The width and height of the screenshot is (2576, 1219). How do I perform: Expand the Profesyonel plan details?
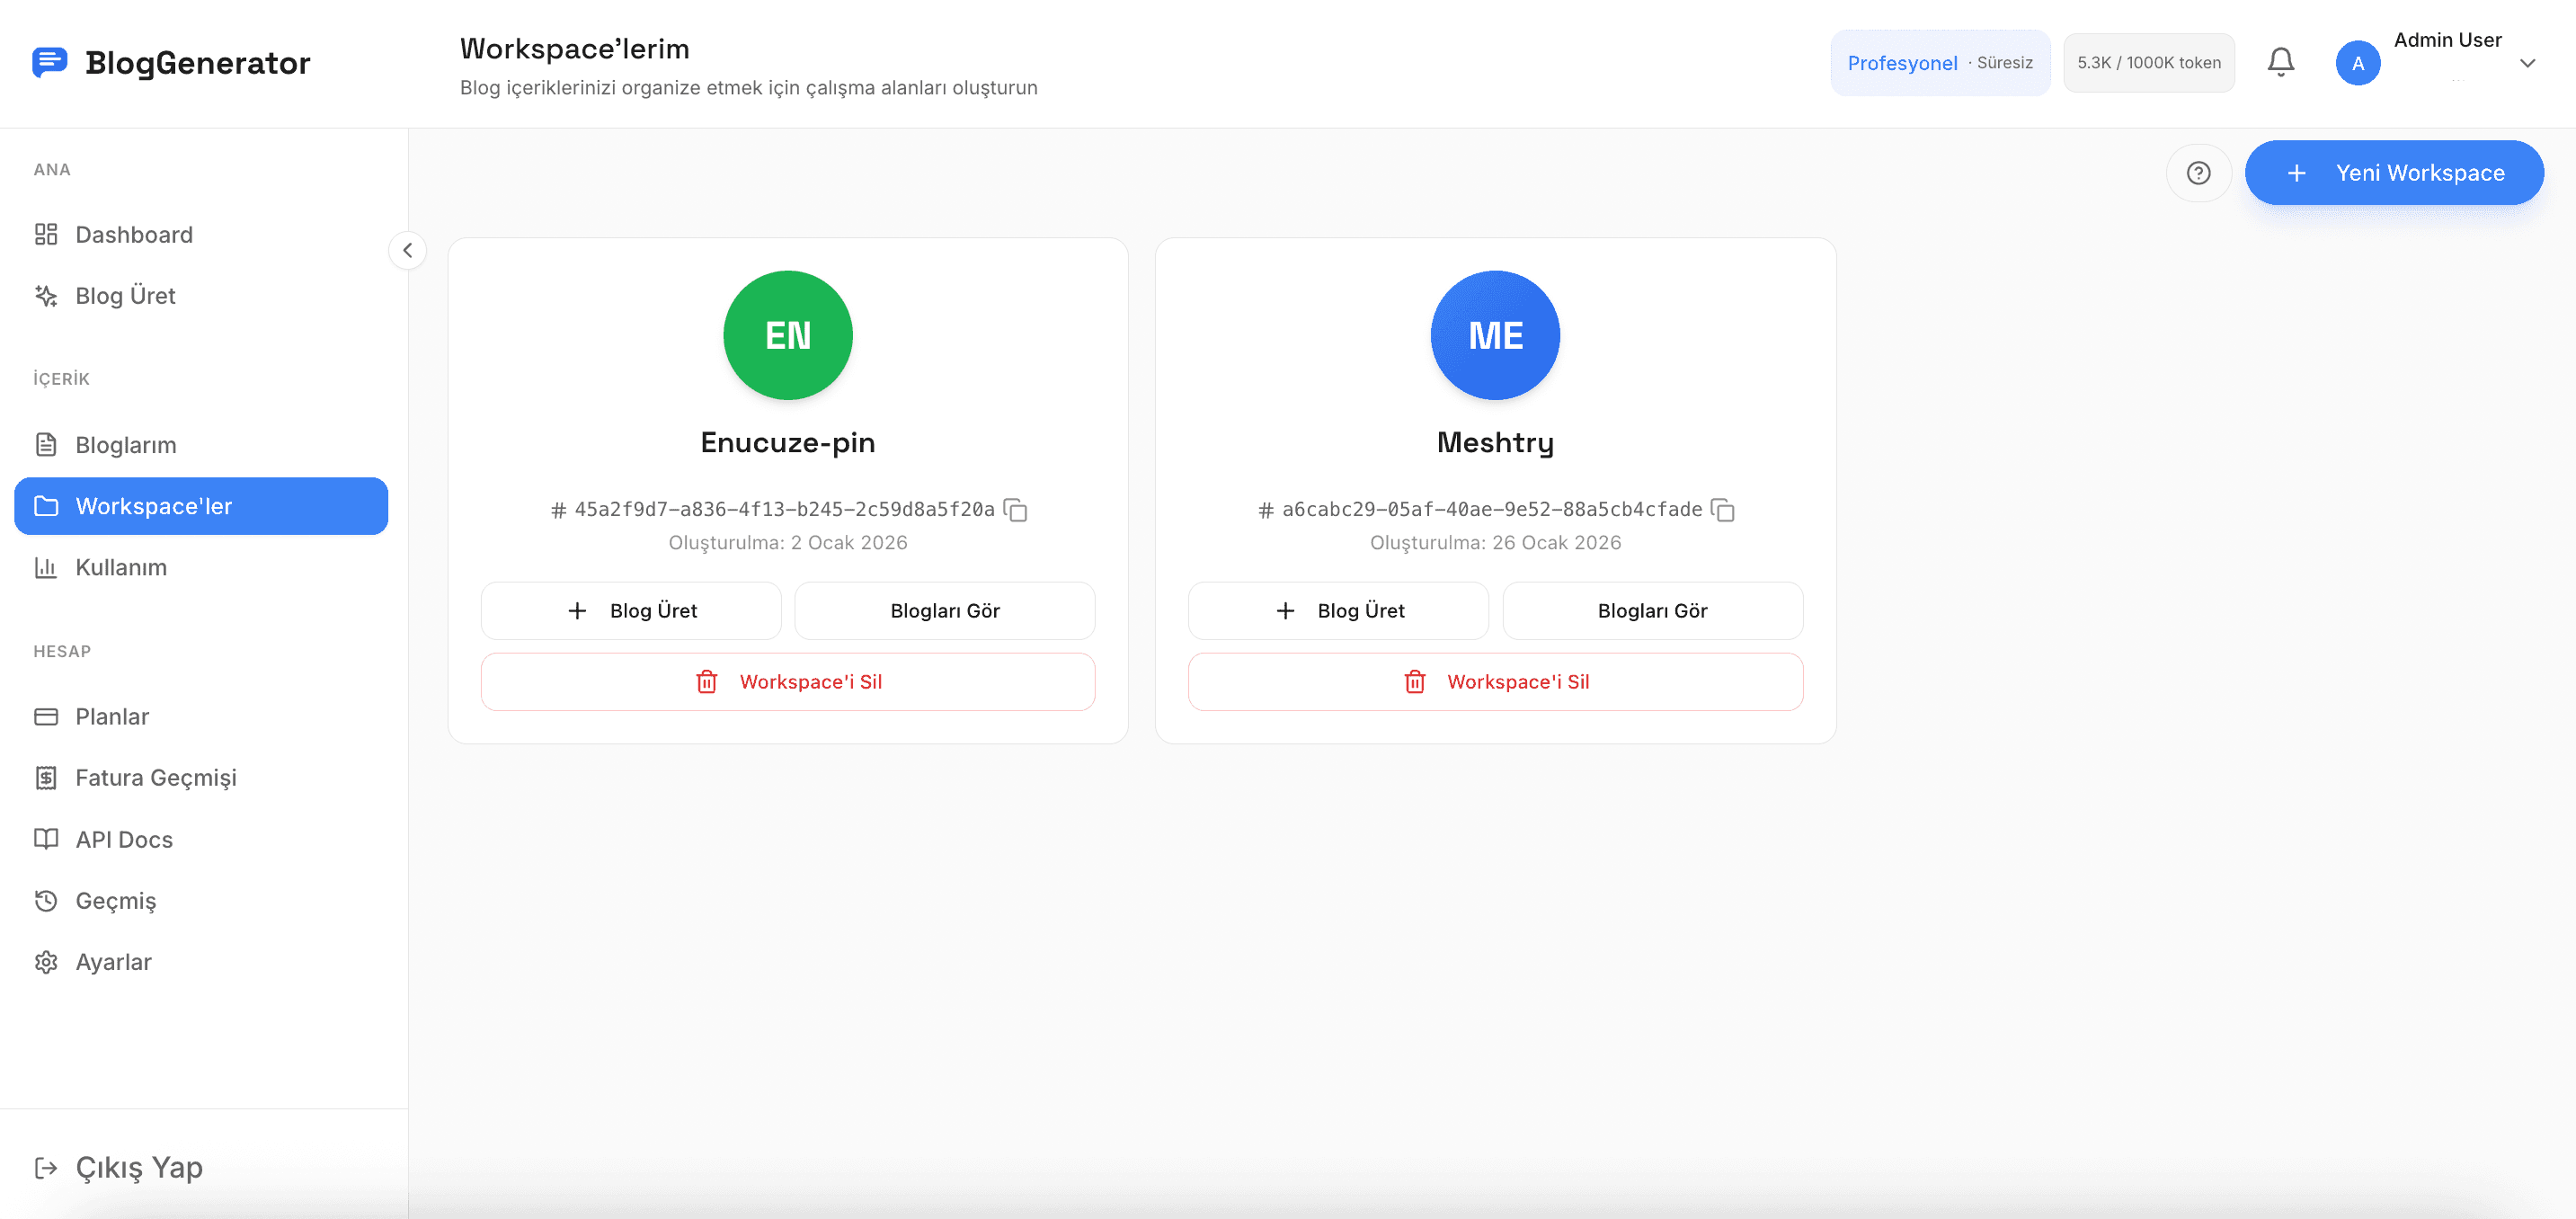[1940, 62]
